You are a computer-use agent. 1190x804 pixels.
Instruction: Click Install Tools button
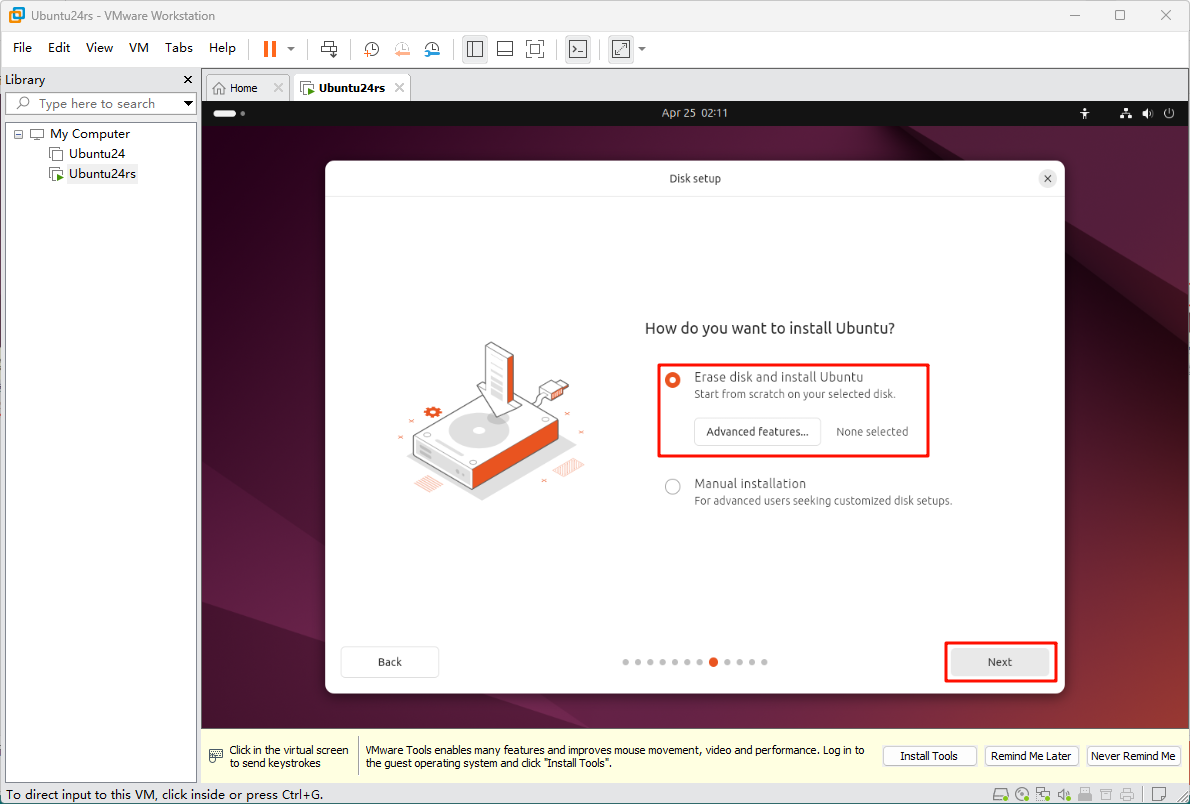click(x=928, y=756)
